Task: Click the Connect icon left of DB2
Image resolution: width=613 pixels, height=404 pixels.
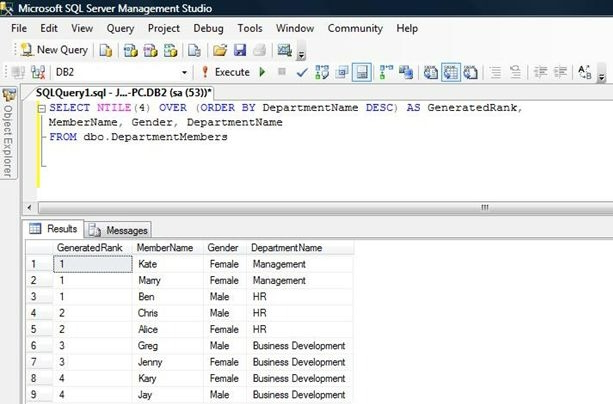Action: pyautogui.click(x=18, y=72)
